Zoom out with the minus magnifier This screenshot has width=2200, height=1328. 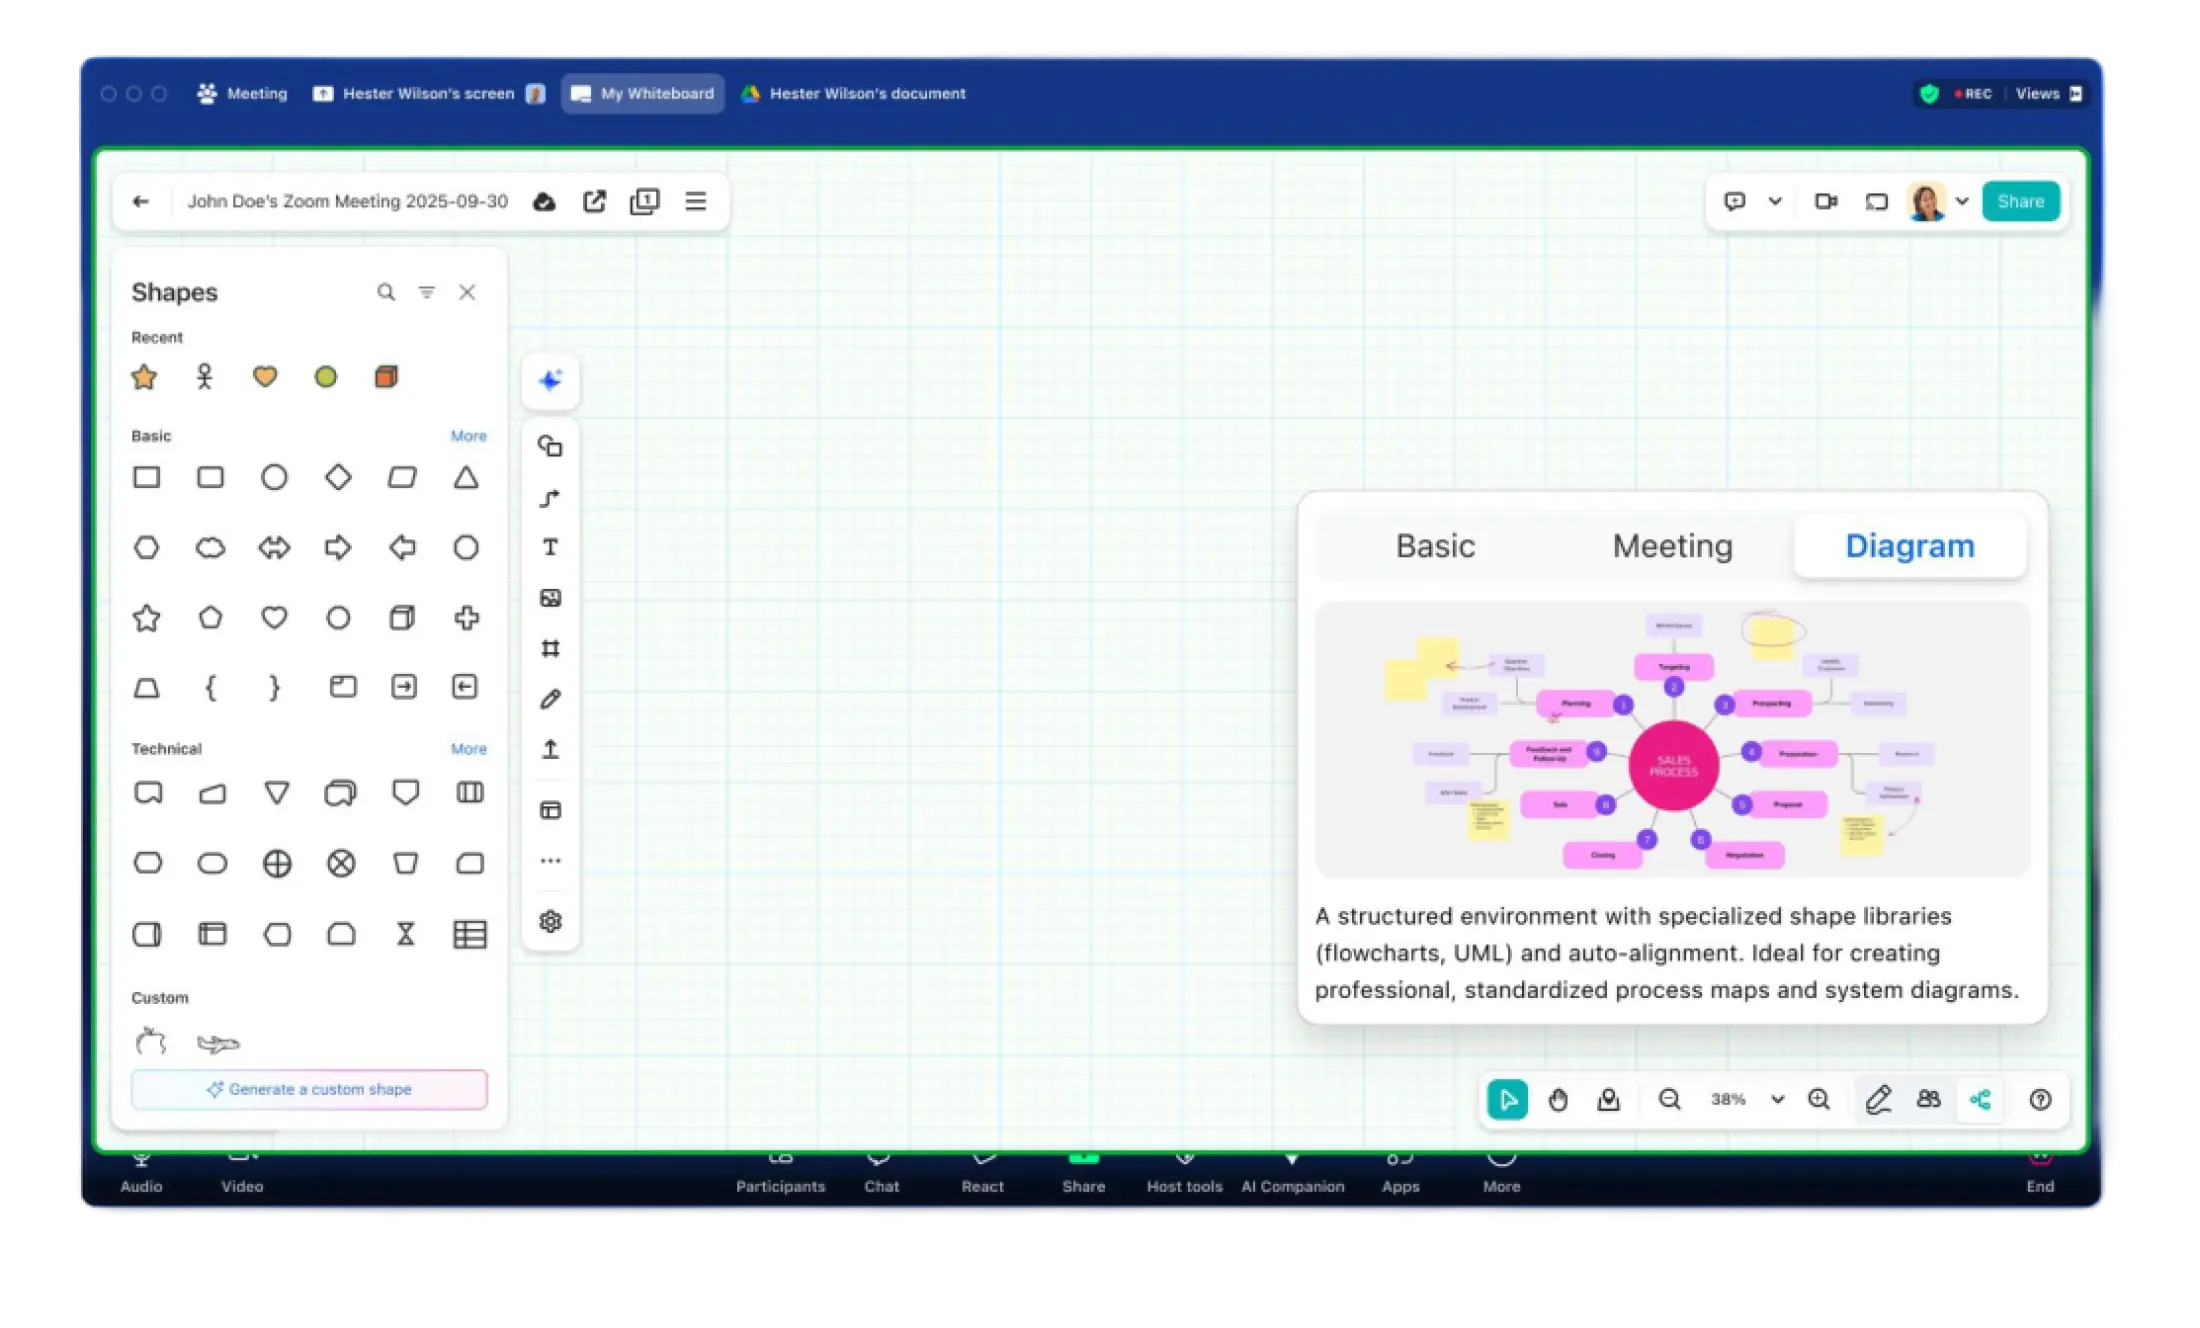pyautogui.click(x=1669, y=1099)
